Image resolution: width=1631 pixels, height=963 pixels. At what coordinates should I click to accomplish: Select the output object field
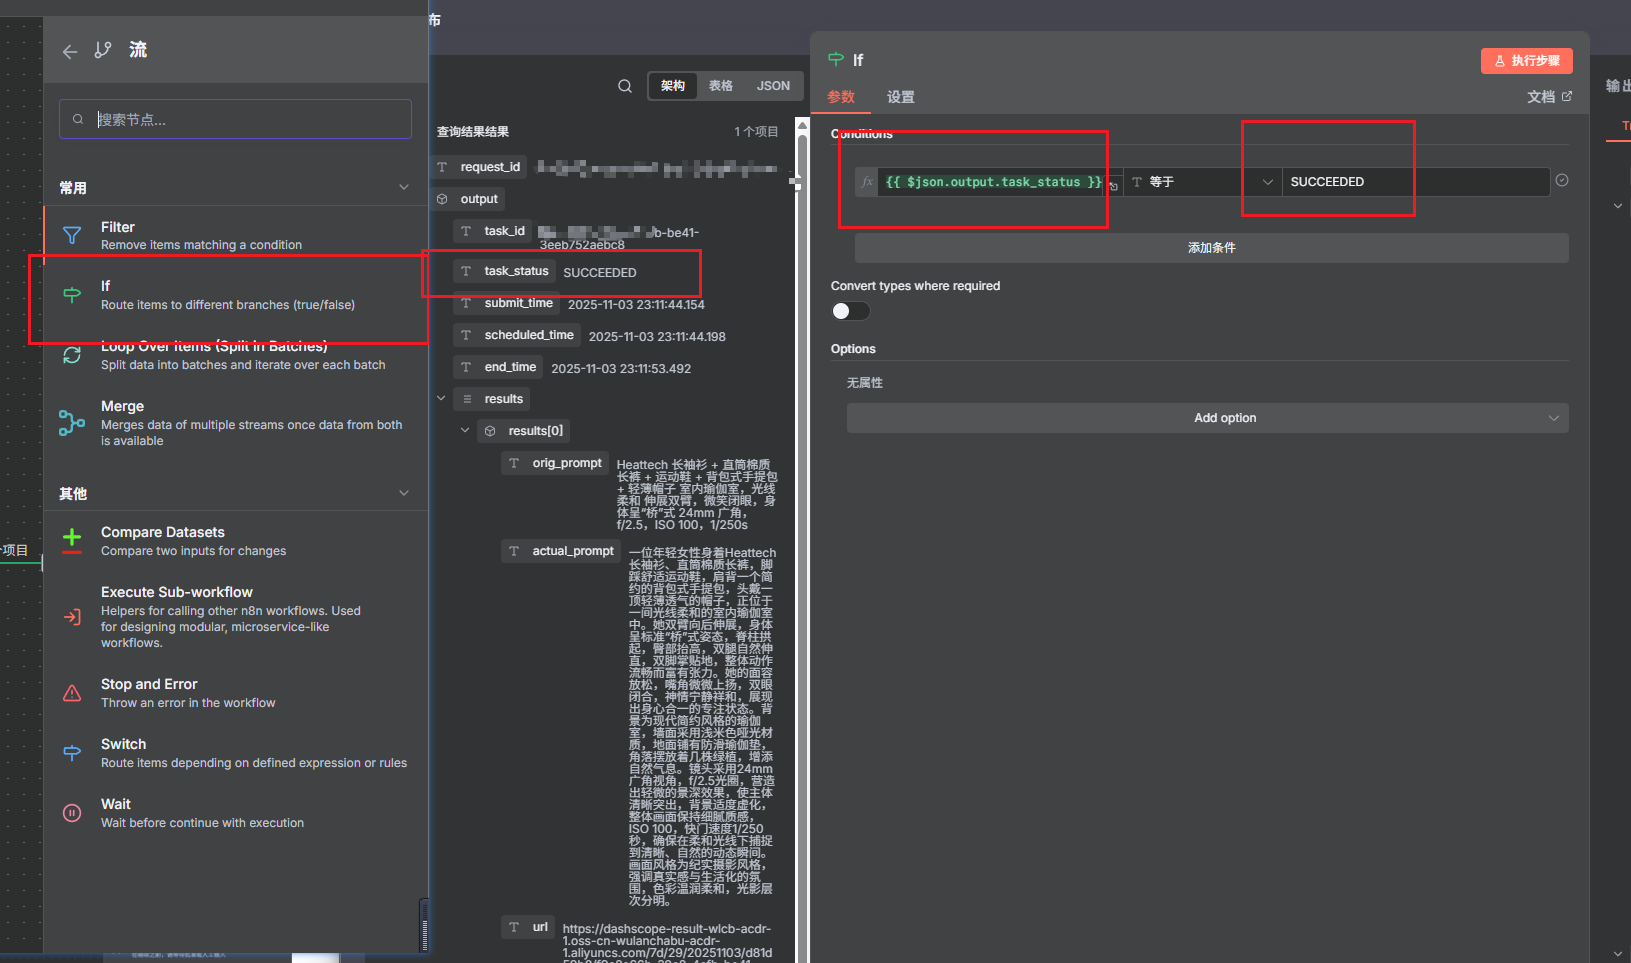click(469, 199)
